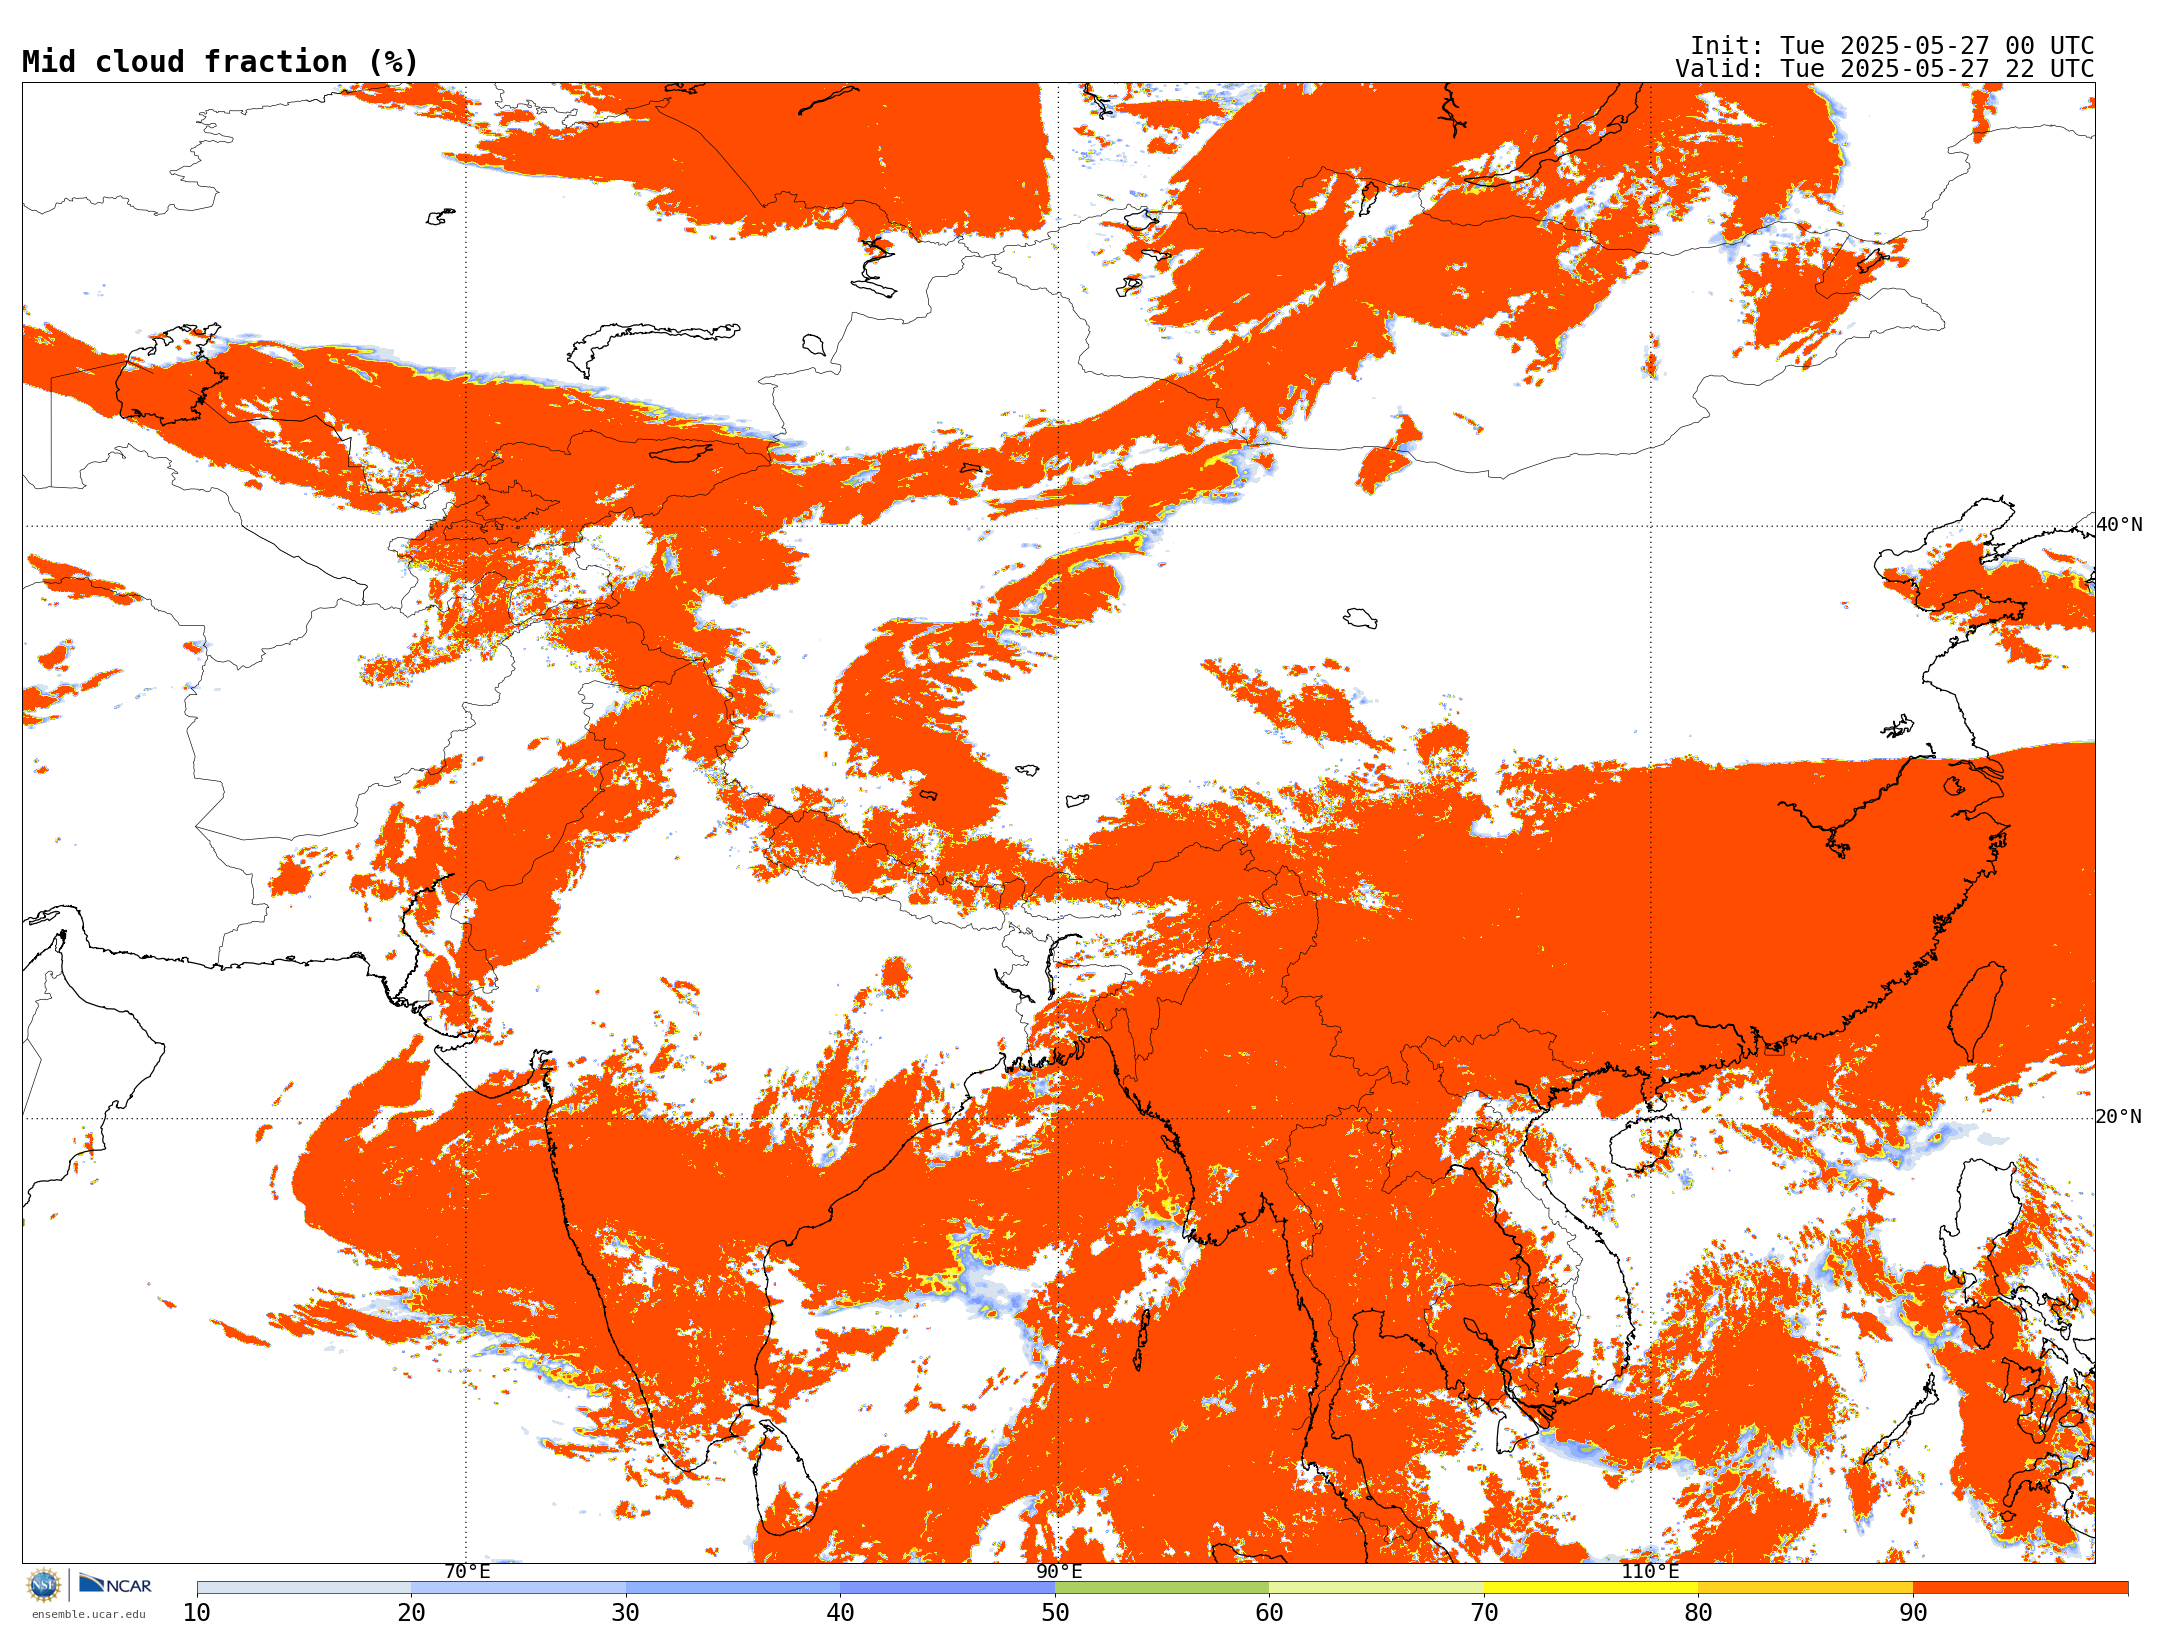Select the 'Init: Tue 2025-05-27 00 UTC' text
The image size is (2160, 1626).
1892,46
